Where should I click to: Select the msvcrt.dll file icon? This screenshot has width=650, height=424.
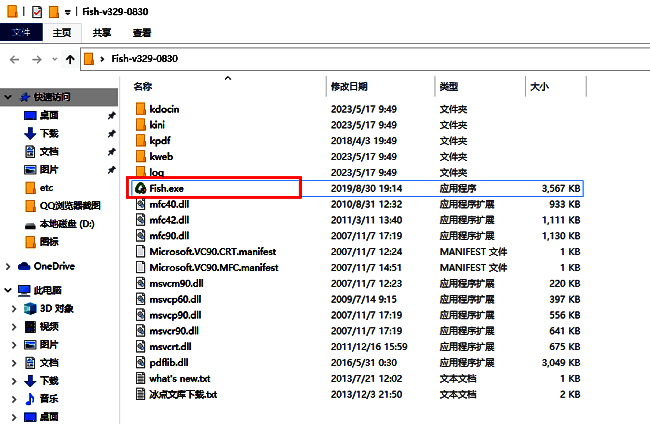[141, 346]
